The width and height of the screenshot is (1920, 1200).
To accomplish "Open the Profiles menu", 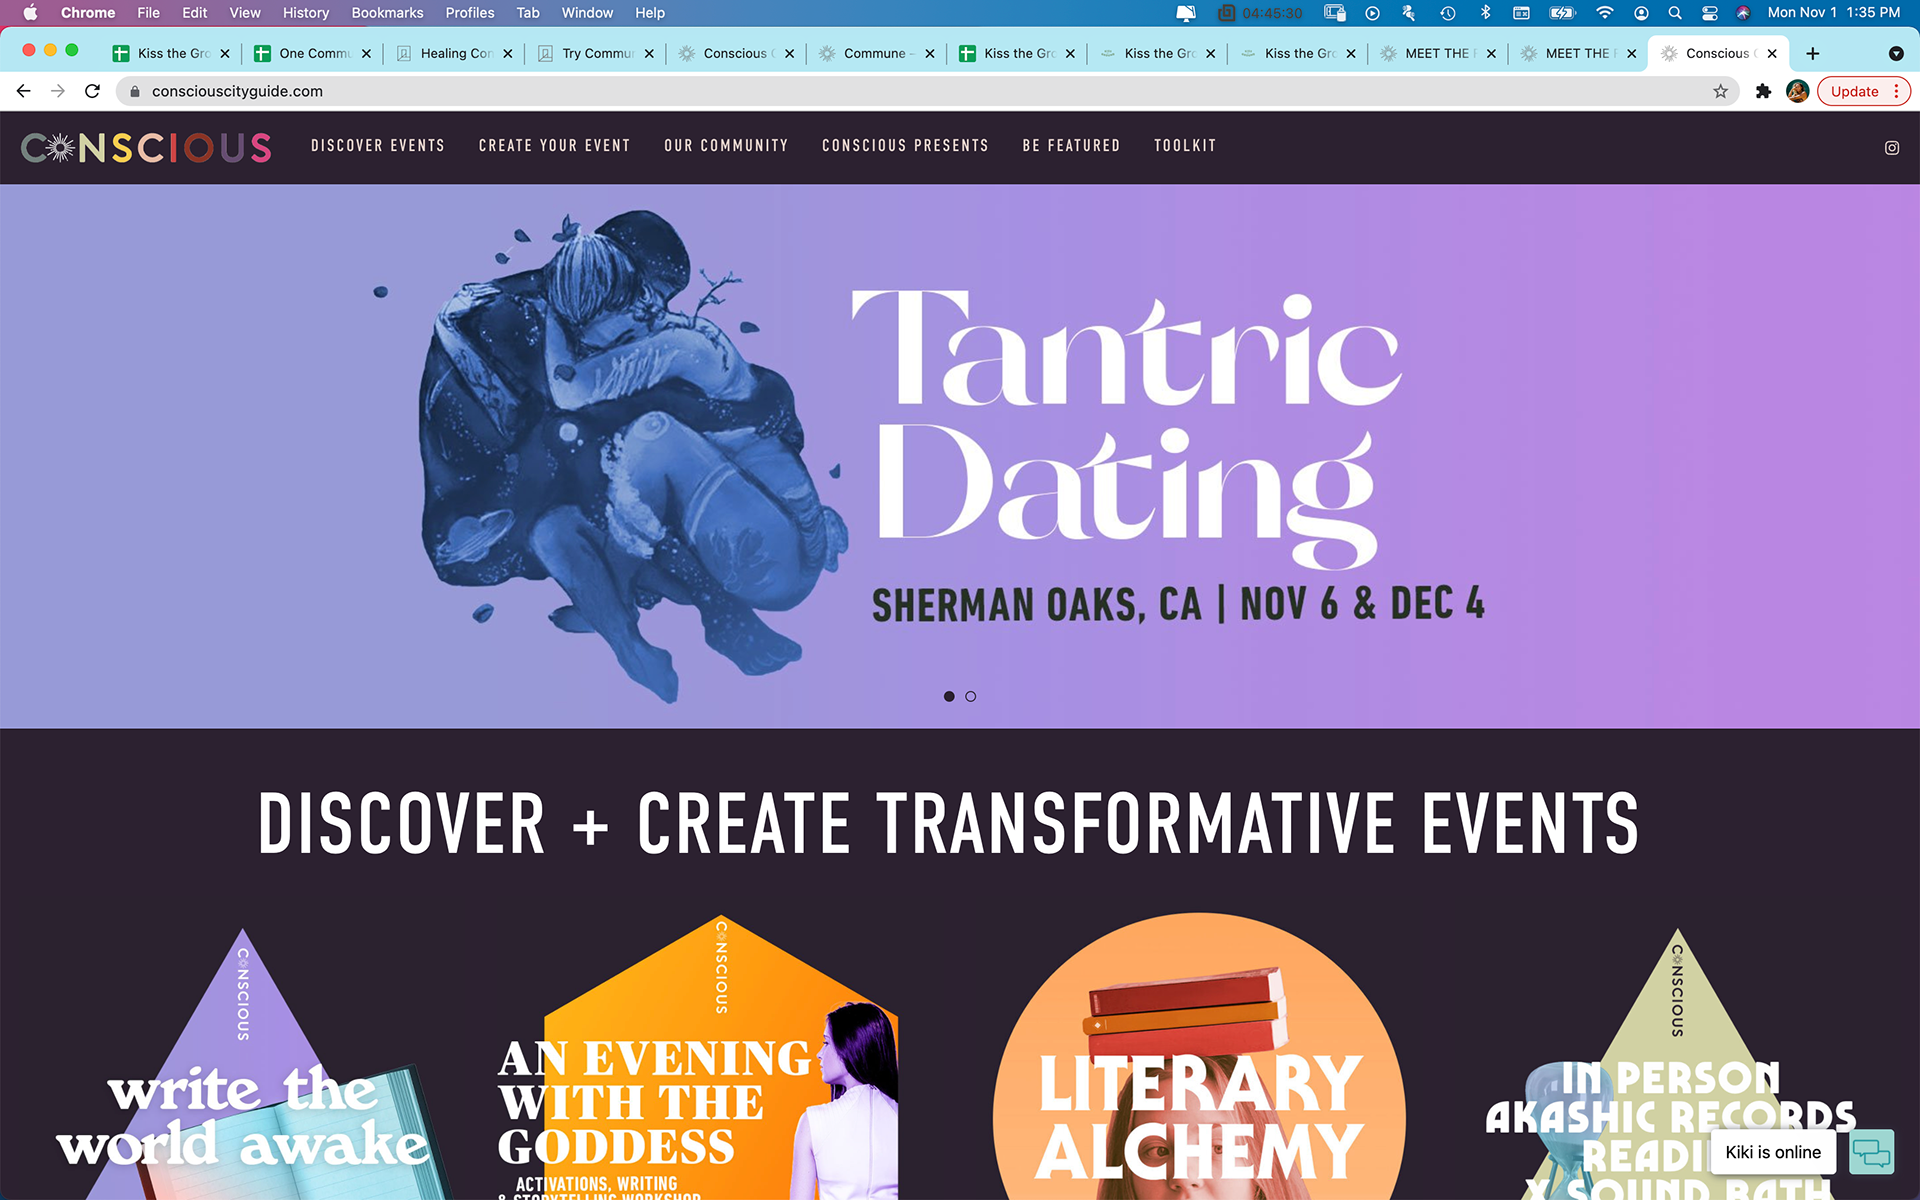I will click(470, 13).
